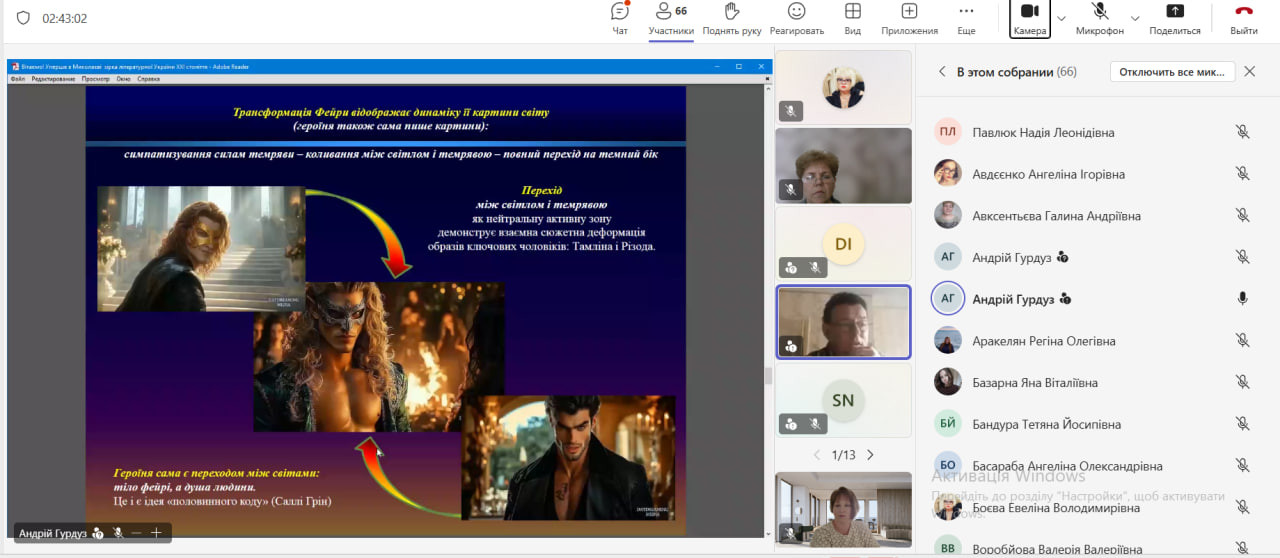Toggle microphone for Павлюк Надія Леонідівна
1280x558 pixels.
click(x=1242, y=132)
